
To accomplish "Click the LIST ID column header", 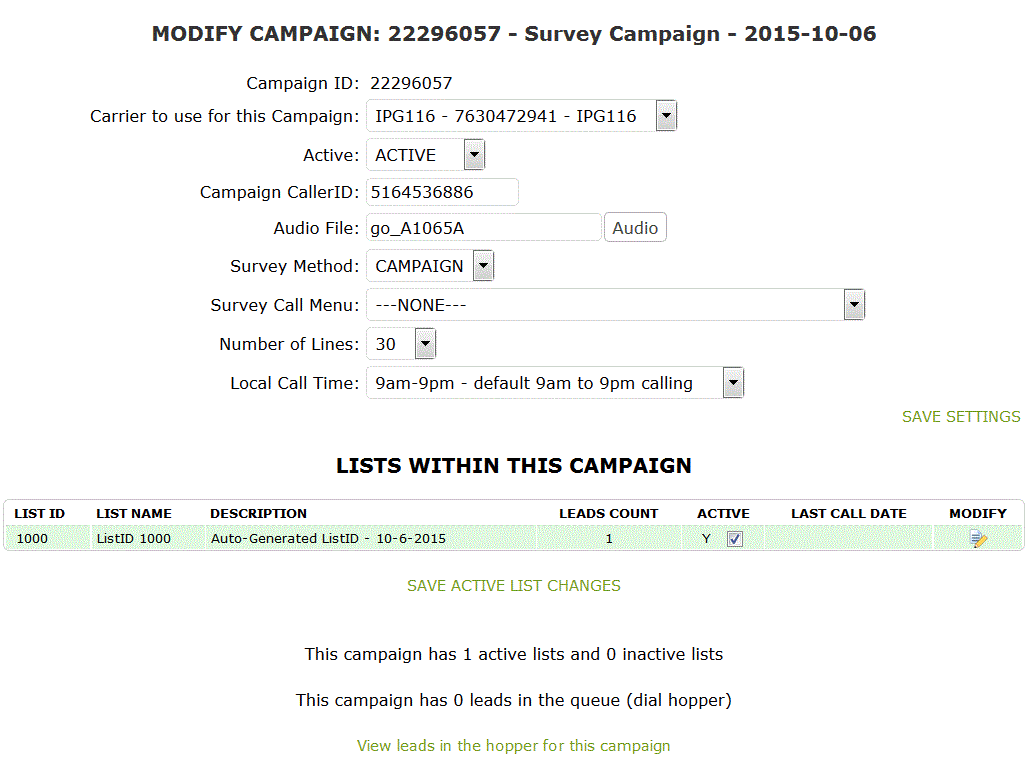I will point(40,514).
